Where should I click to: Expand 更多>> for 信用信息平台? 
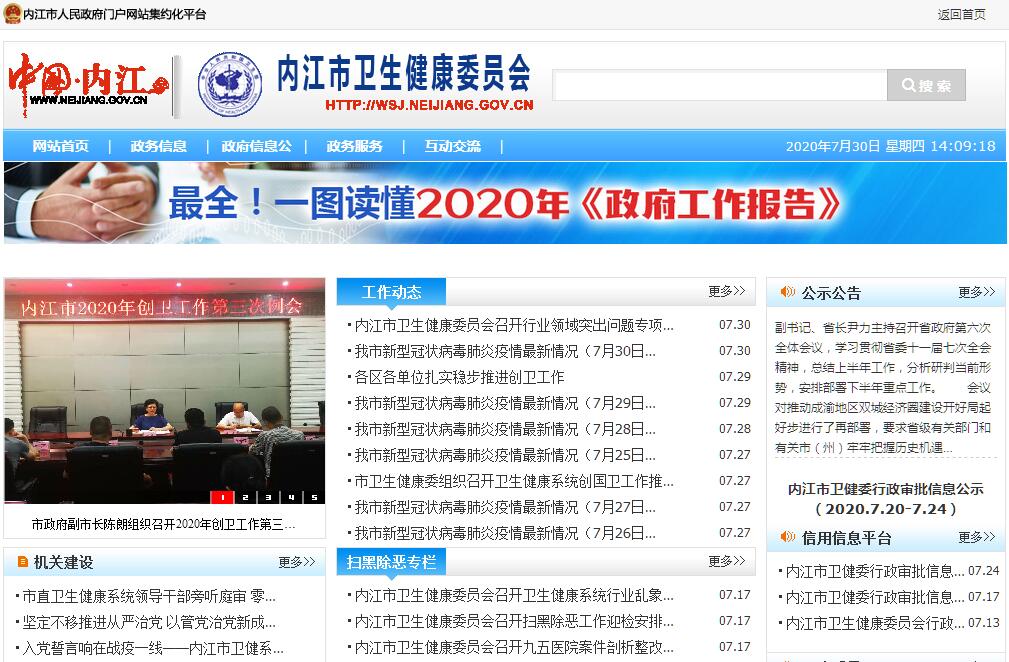[x=977, y=537]
